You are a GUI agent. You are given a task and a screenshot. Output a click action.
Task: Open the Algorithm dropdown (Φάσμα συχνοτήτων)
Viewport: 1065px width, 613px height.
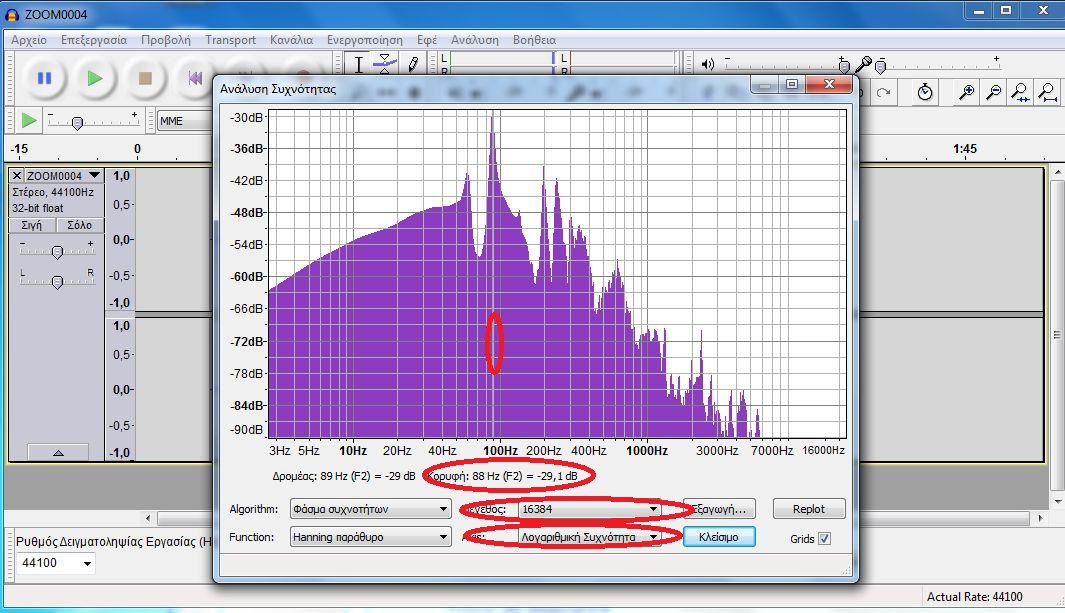(x=370, y=509)
